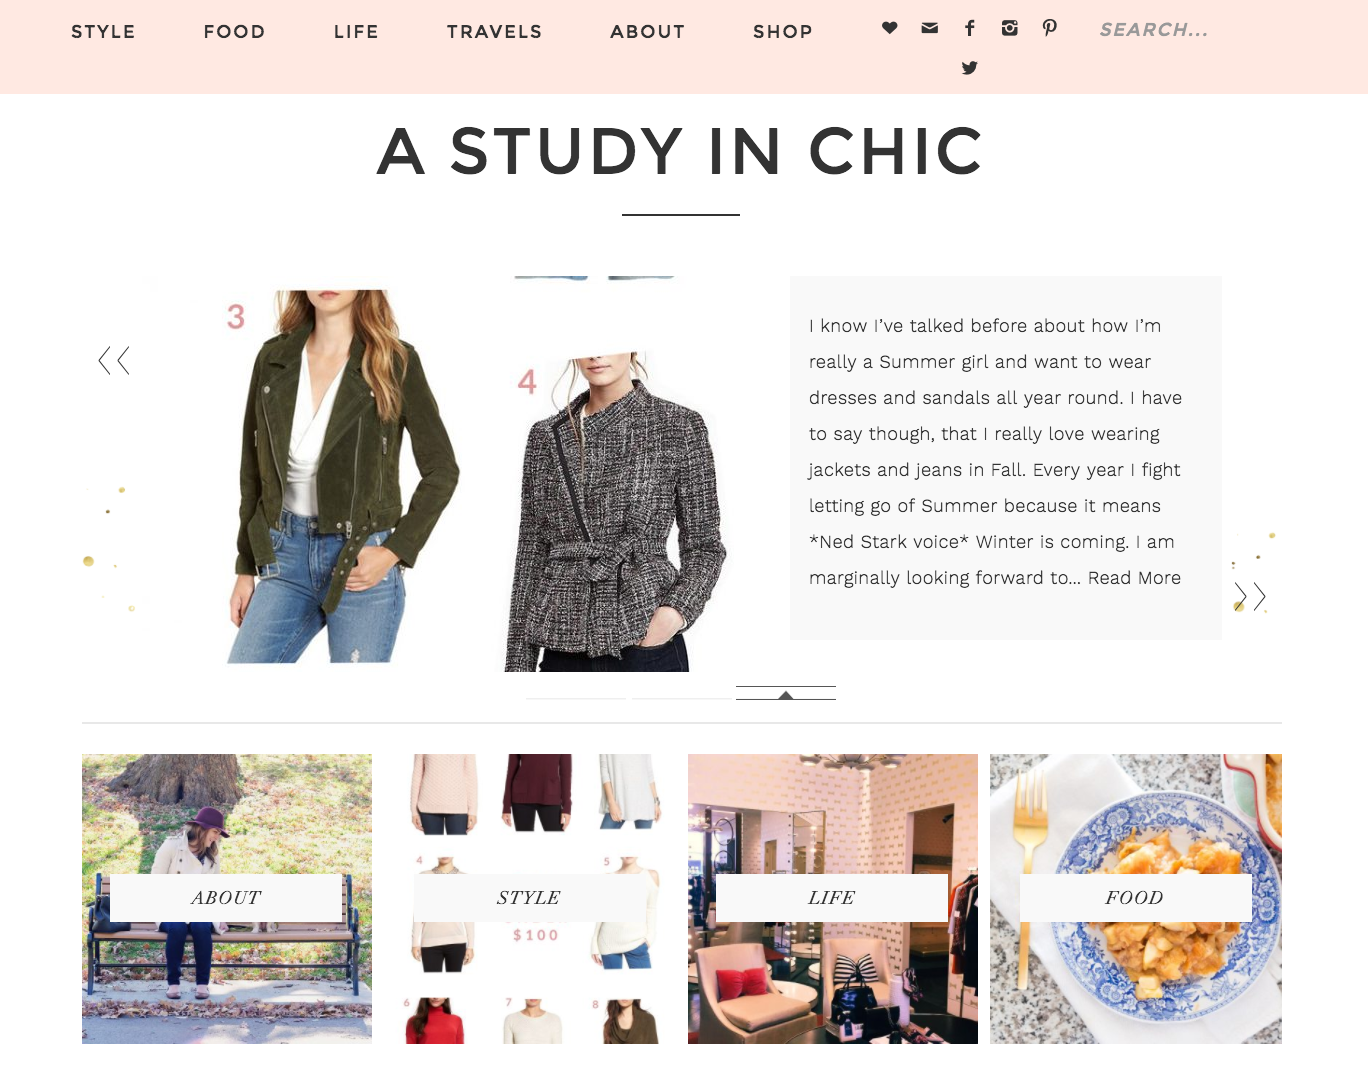This screenshot has height=1076, width=1368.
Task: Open the Twitter bird icon
Action: tap(969, 68)
